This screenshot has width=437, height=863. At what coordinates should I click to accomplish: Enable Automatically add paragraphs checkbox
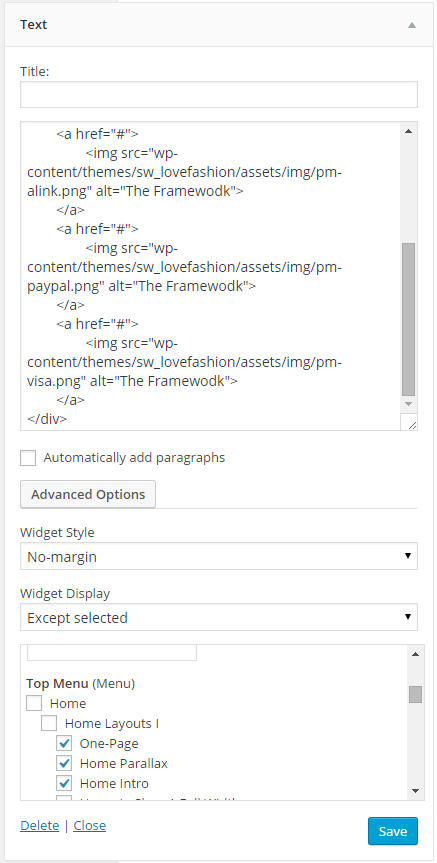(28, 458)
